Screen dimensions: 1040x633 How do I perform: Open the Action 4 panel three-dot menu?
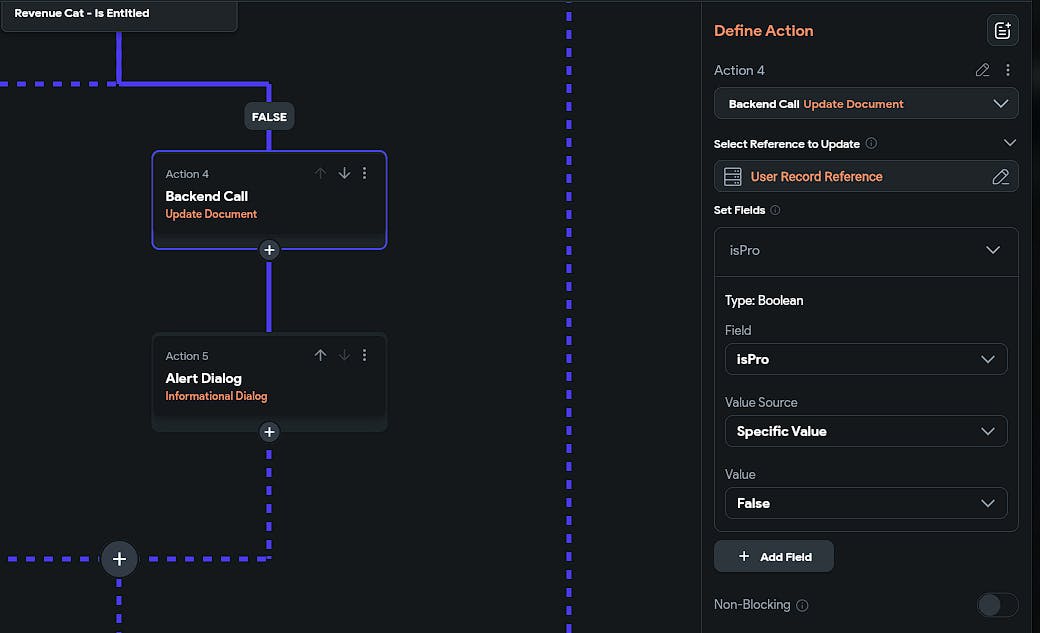(1008, 70)
